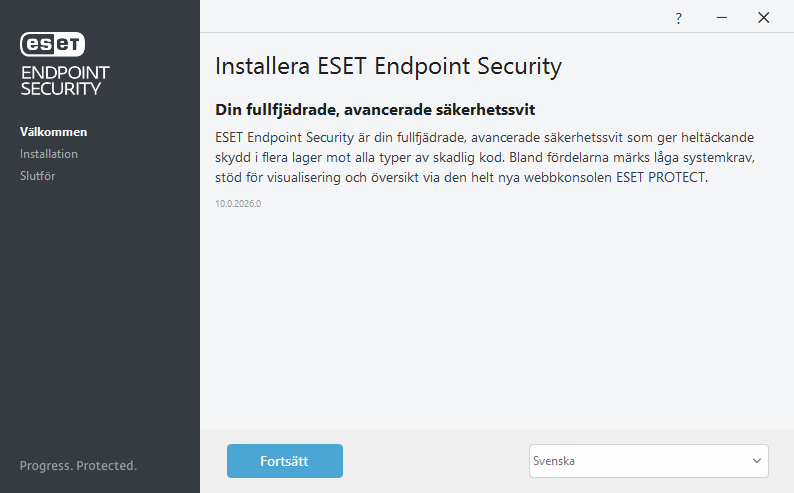794x493 pixels.
Task: Close the ESET installer window
Action: coord(764,18)
